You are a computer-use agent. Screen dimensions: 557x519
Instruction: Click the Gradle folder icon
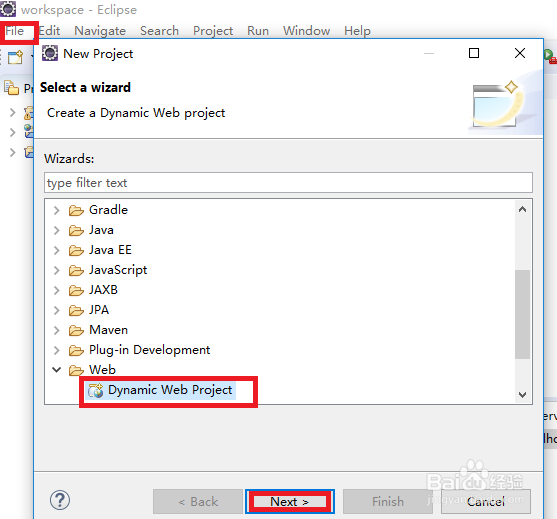pyautogui.click(x=76, y=210)
